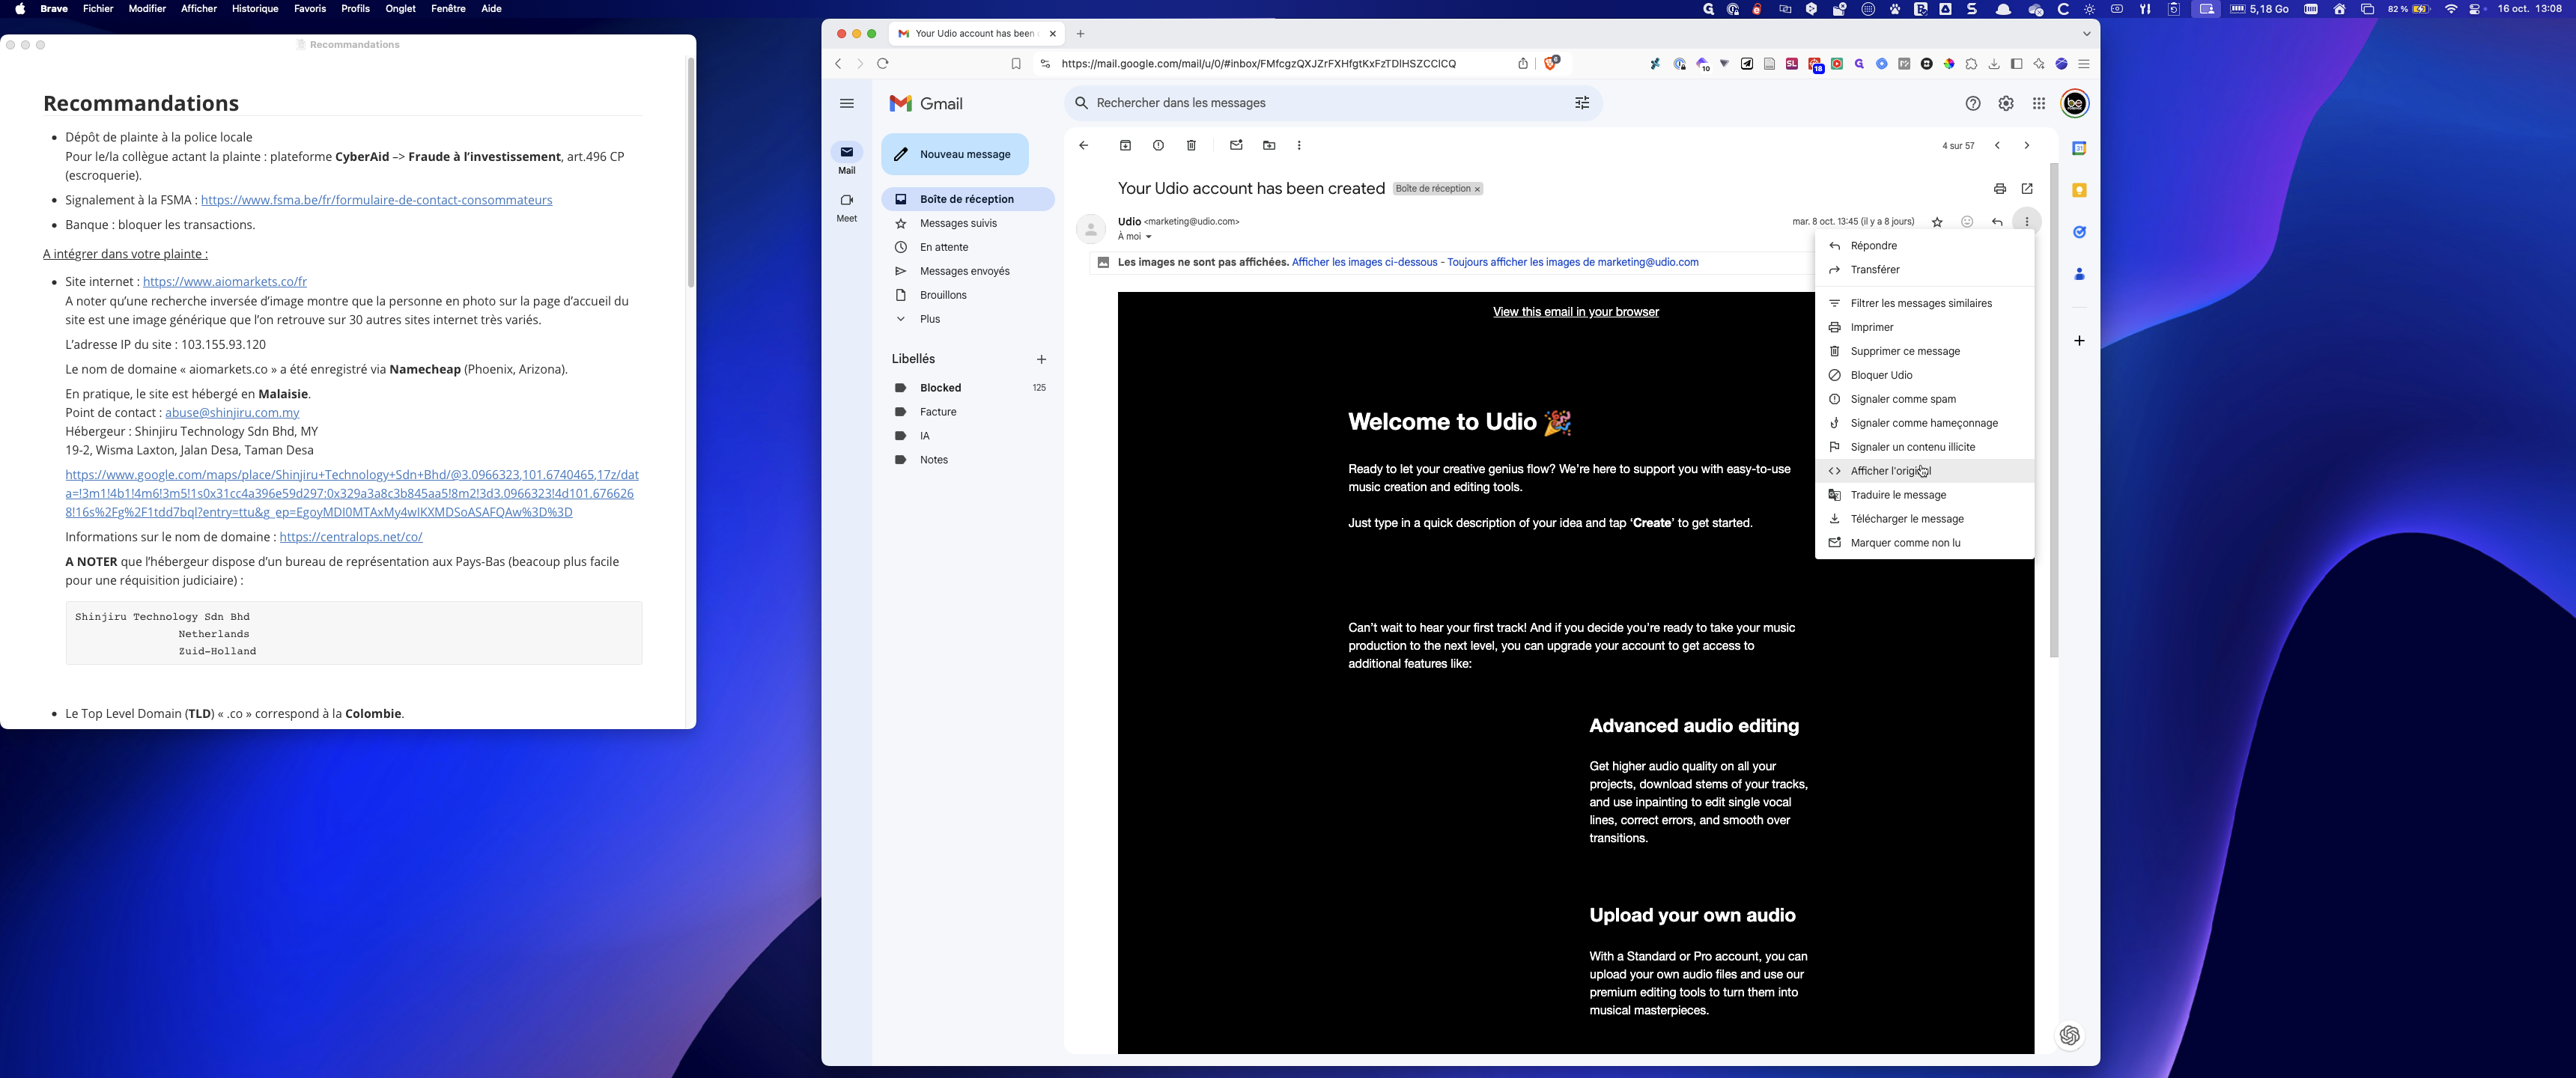2576x1078 pixels.
Task: Click abuse@shinjiru.com.my link in Recommandations
Action: click(x=232, y=413)
